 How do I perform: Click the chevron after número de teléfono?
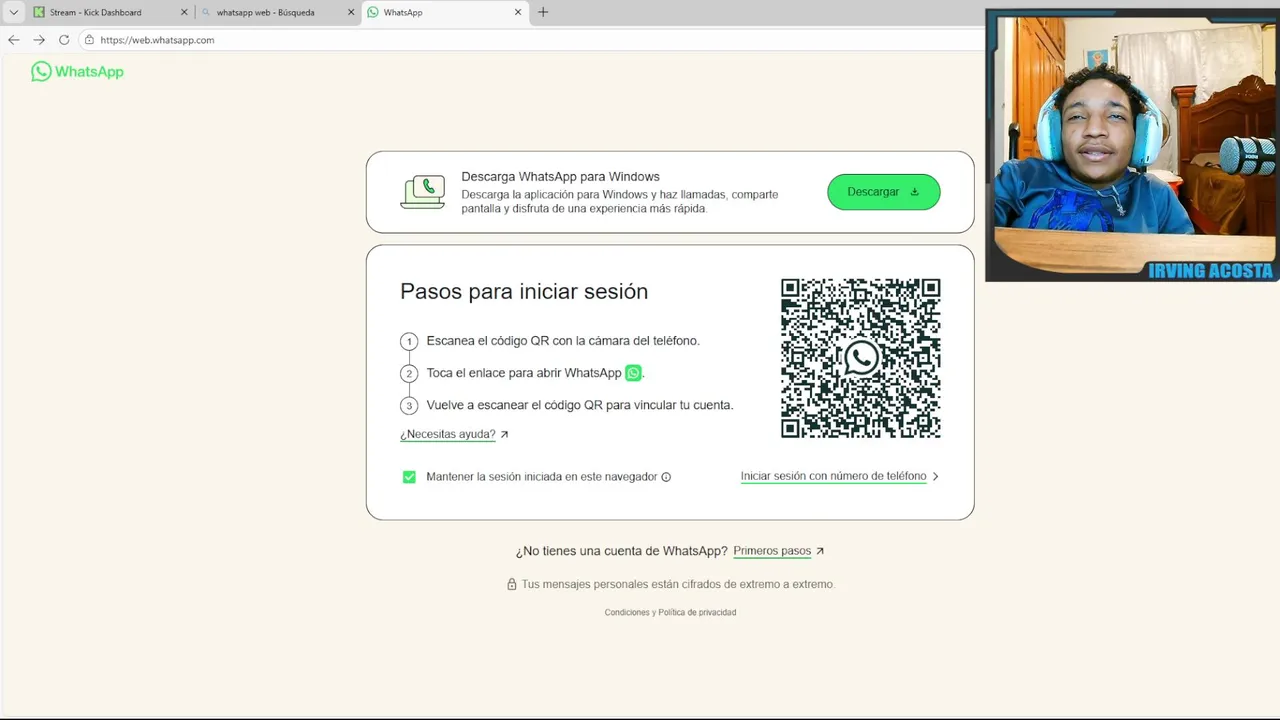tap(935, 476)
